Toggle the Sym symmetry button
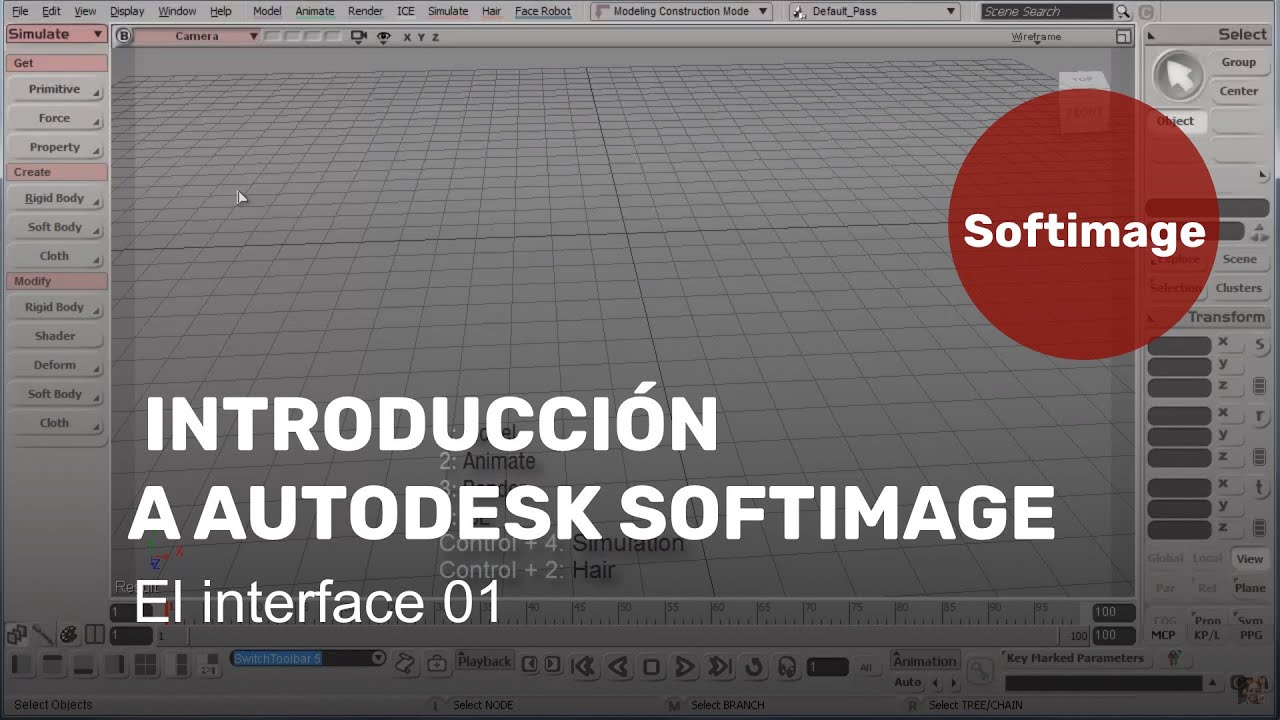 (x=1250, y=621)
